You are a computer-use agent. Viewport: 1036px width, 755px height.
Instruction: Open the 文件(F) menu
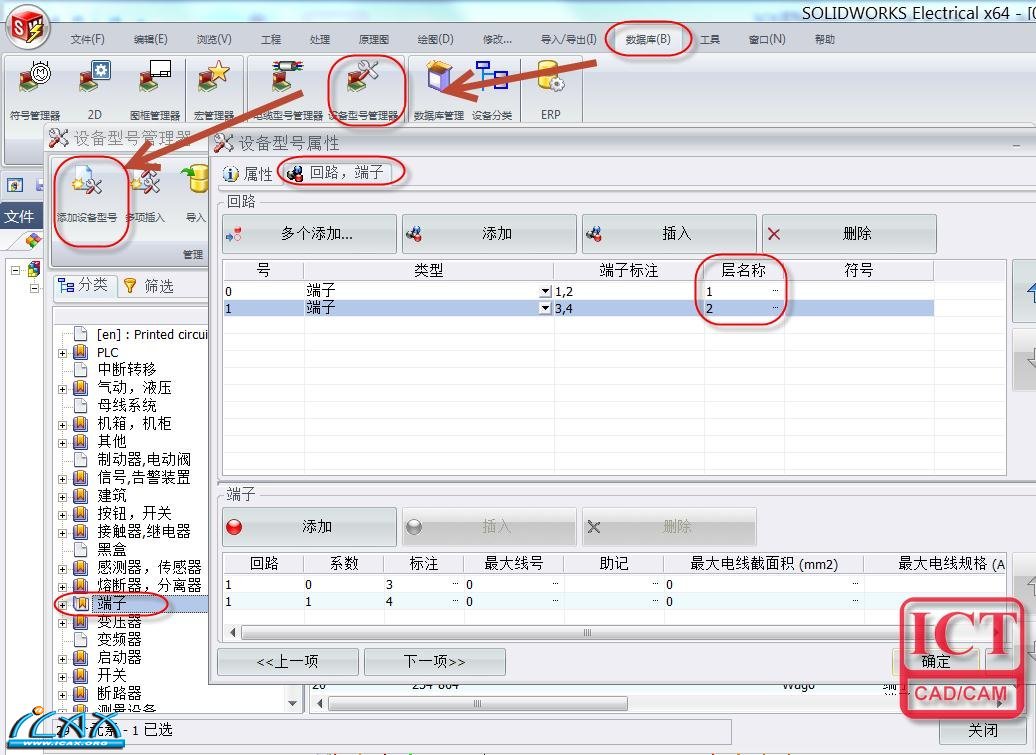(87, 40)
